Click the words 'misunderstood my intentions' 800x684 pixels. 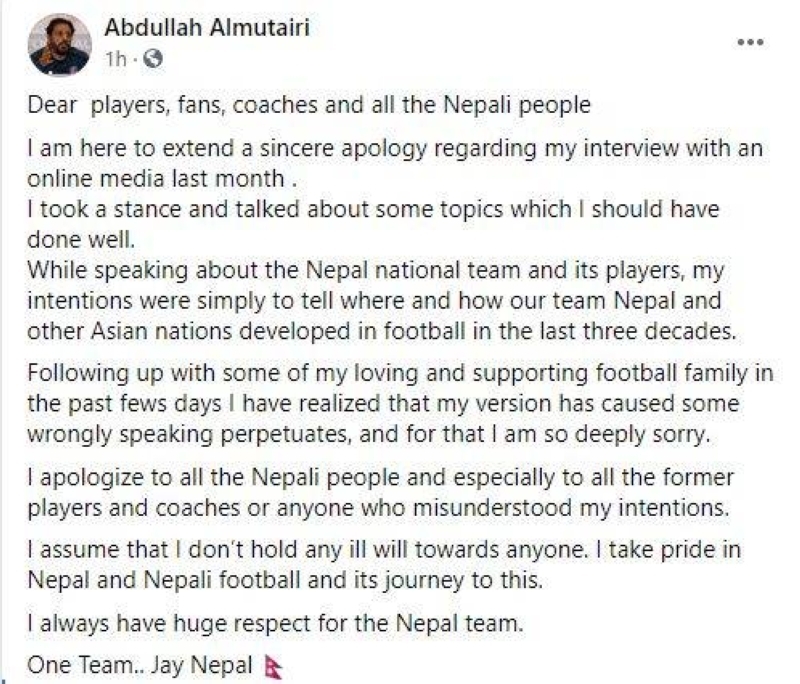pyautogui.click(x=568, y=508)
